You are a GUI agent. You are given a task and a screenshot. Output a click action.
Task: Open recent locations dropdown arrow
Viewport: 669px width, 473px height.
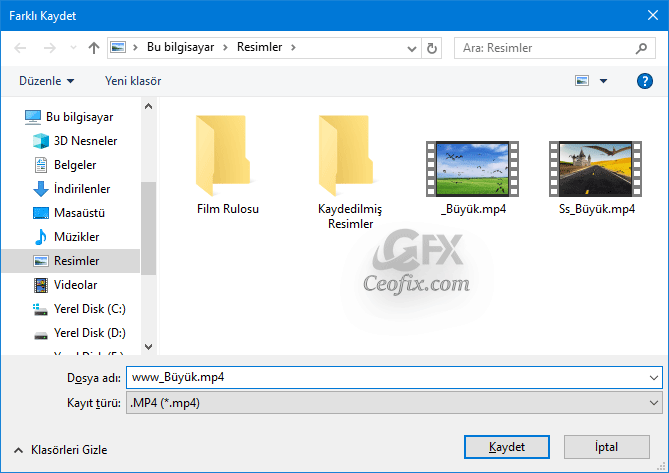(x=73, y=48)
